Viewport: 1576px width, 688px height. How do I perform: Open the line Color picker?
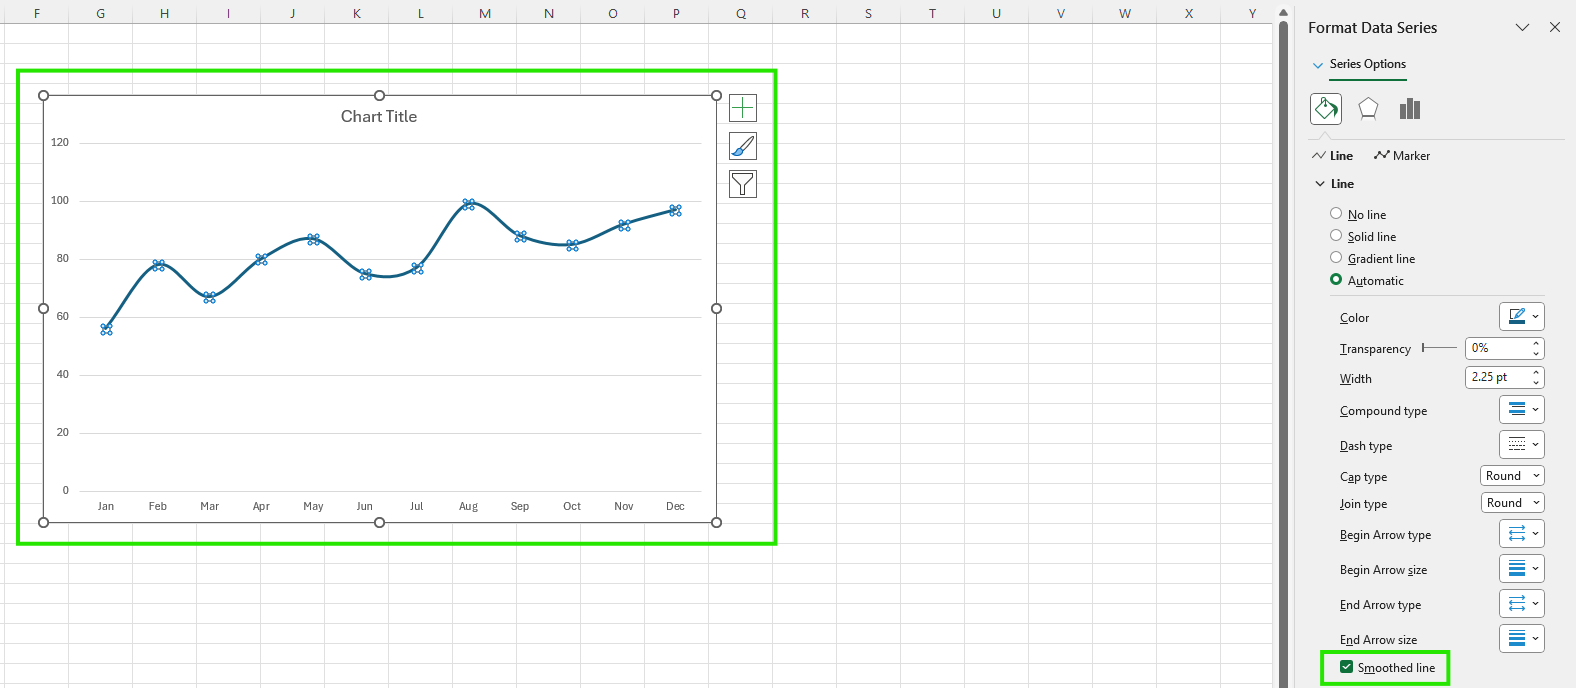(1522, 316)
